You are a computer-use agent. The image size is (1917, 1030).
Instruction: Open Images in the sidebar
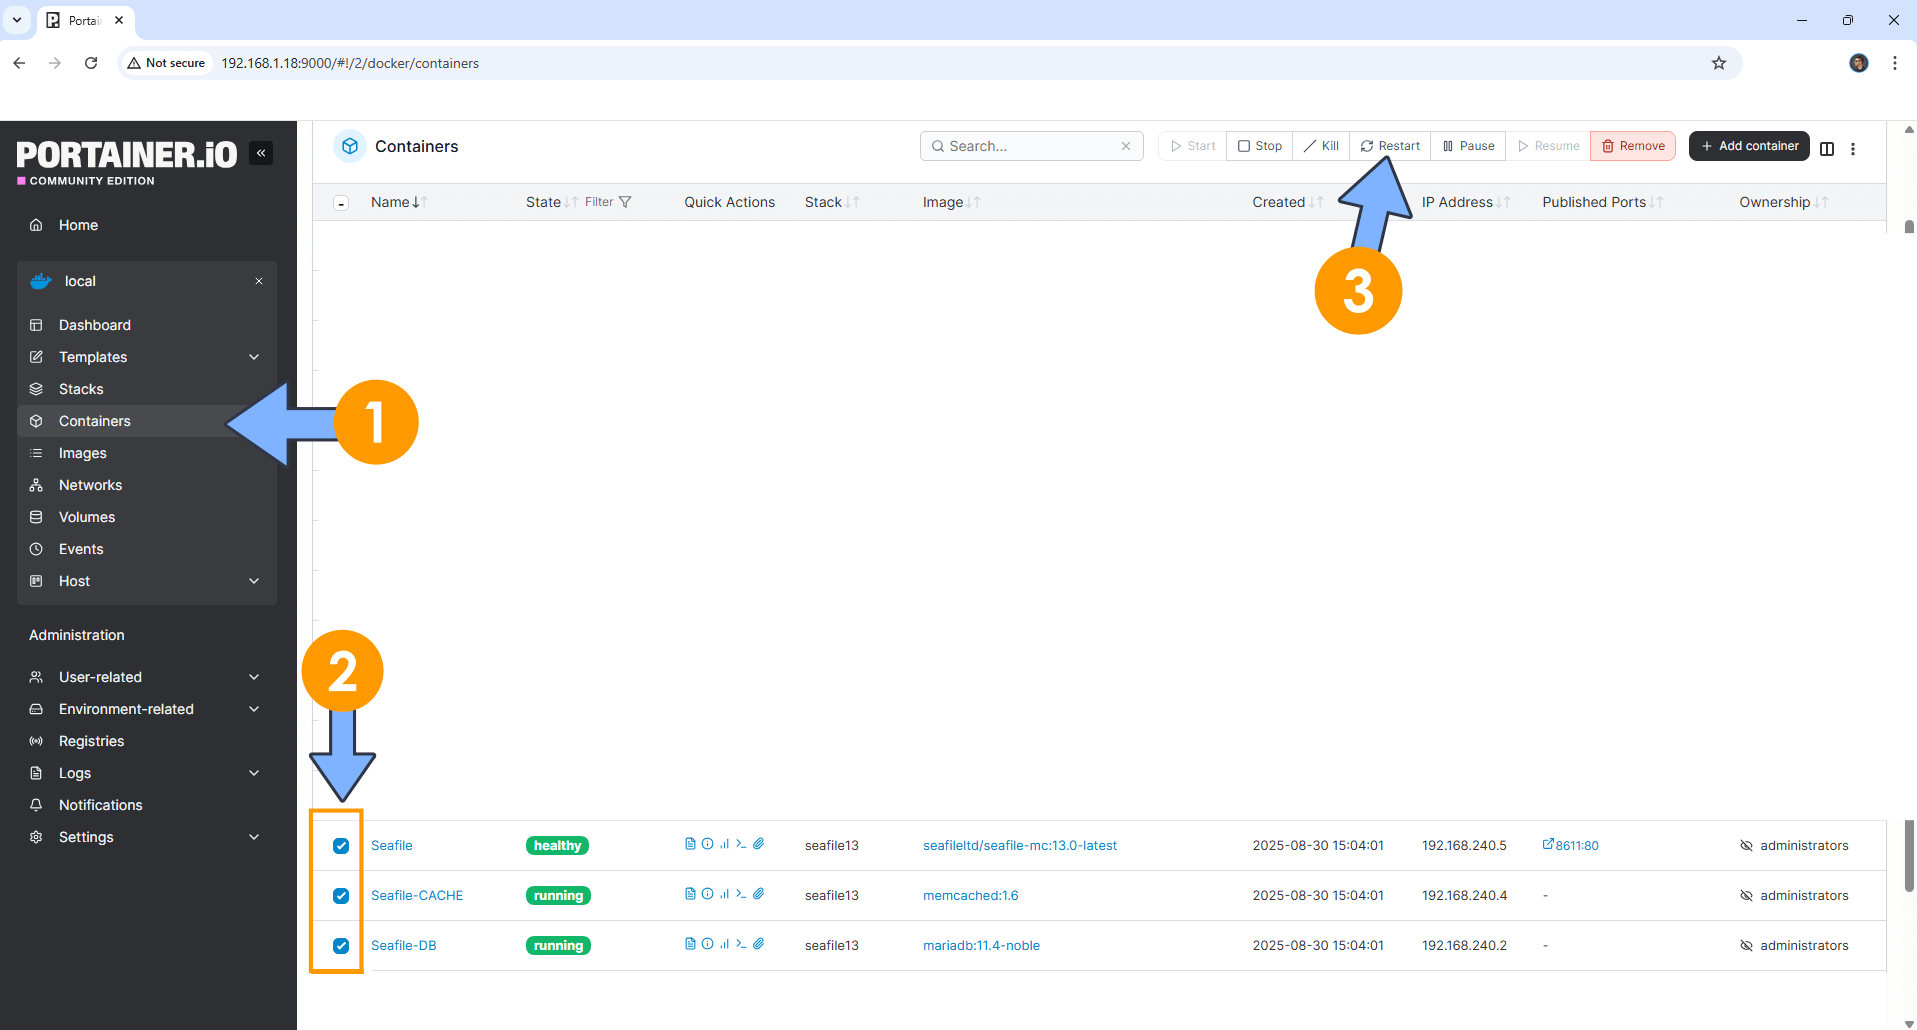[83, 453]
